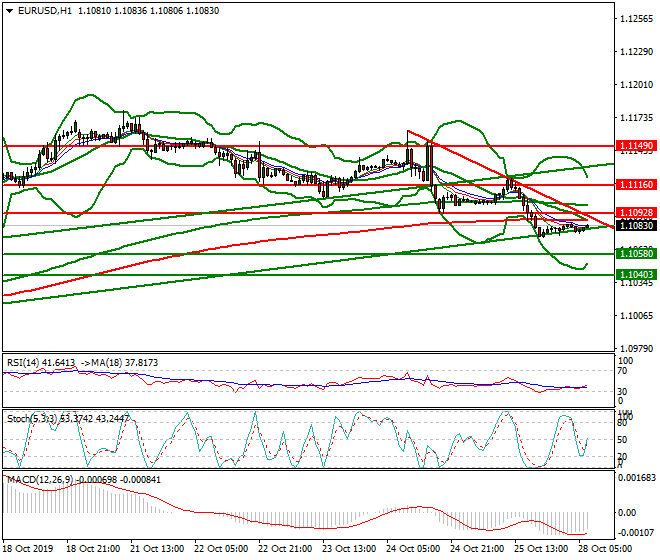Click the 1.10065 price scale value
The width and height of the screenshot is (660, 560).
click(637, 315)
